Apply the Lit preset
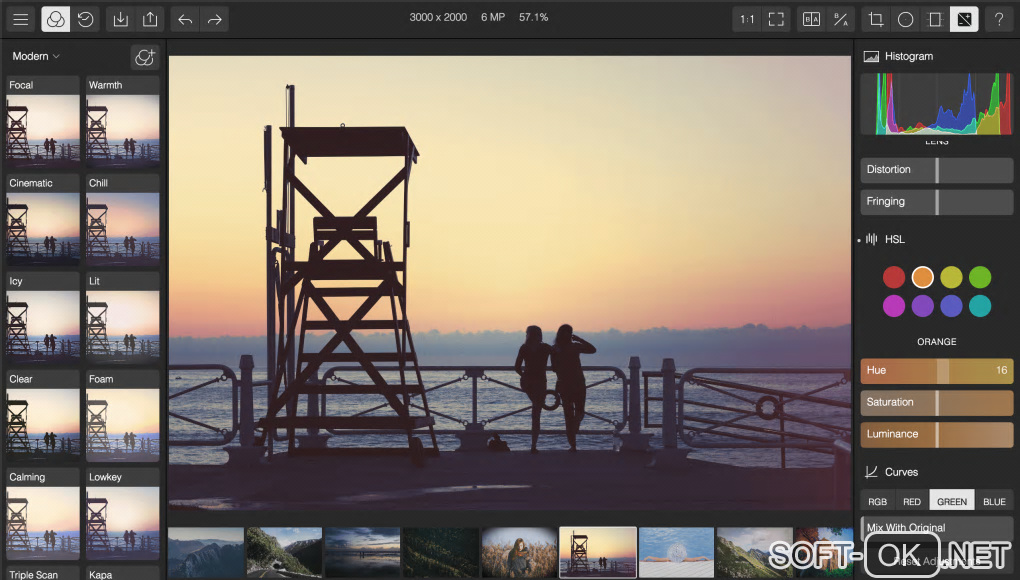Image resolution: width=1020 pixels, height=580 pixels. (x=123, y=319)
